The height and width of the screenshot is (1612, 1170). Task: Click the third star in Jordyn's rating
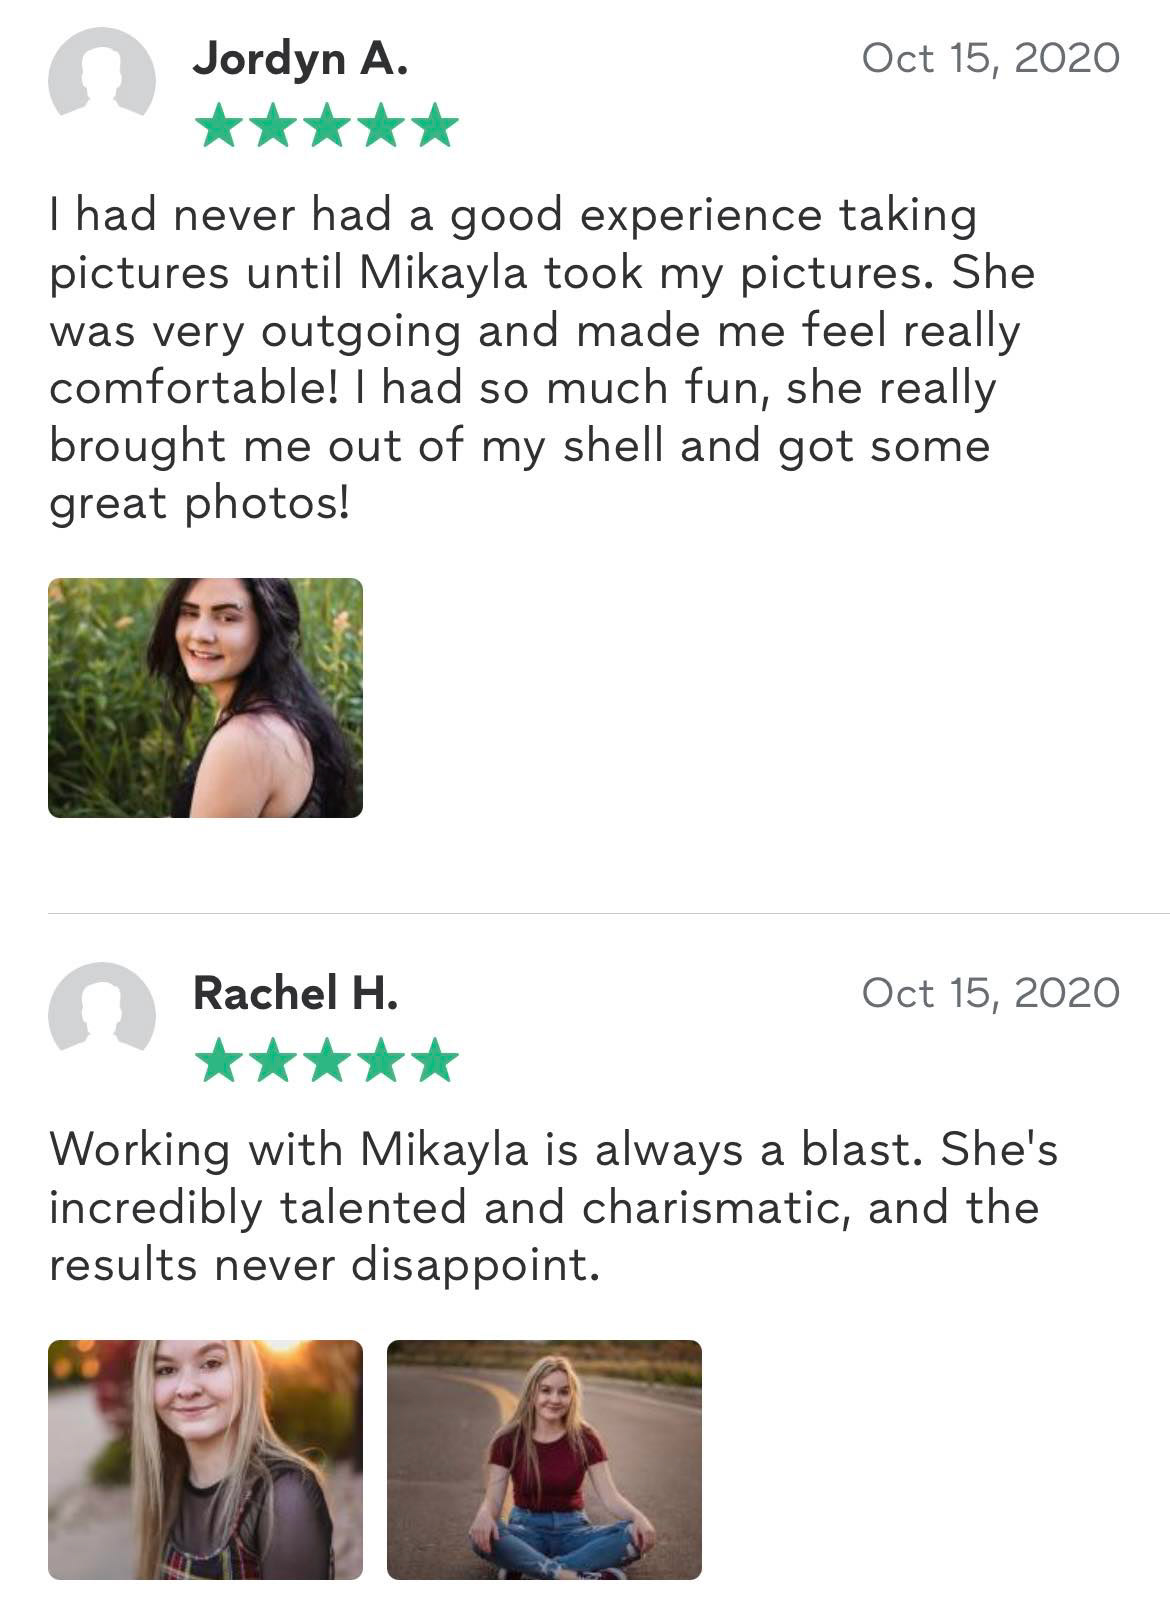pos(326,126)
